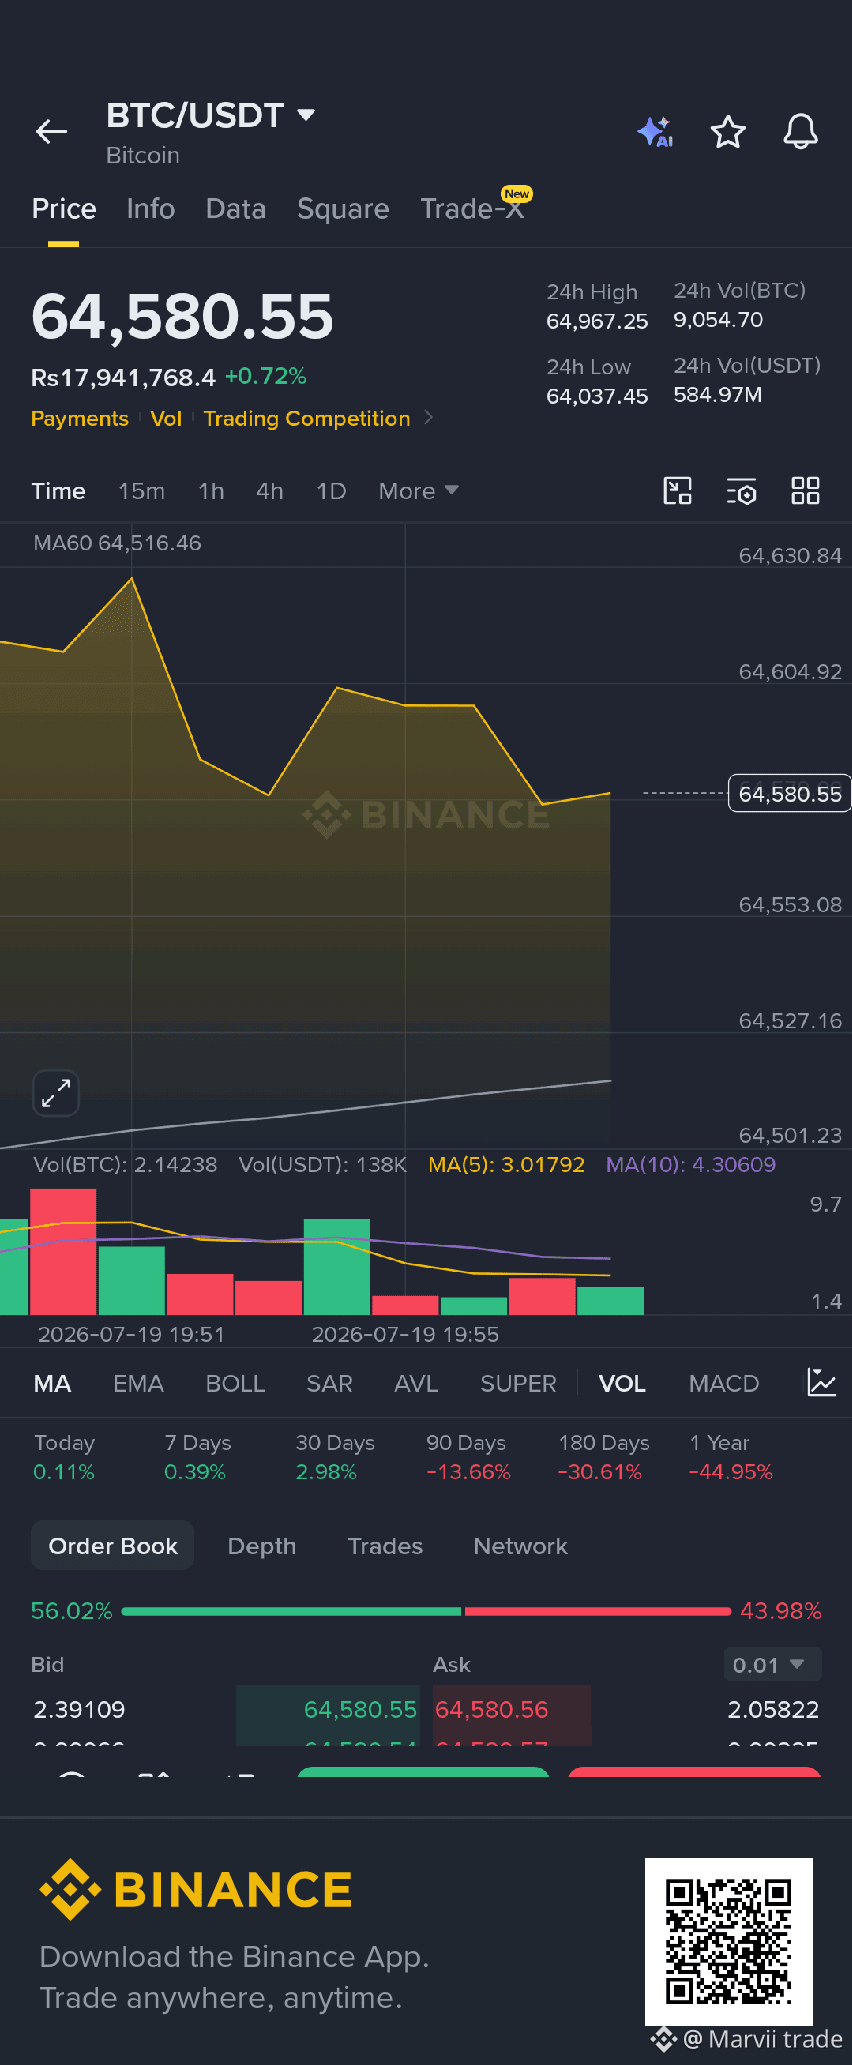This screenshot has width=852, height=2065.
Task: Open the 0.01 price precision dropdown
Action: coord(772,1664)
